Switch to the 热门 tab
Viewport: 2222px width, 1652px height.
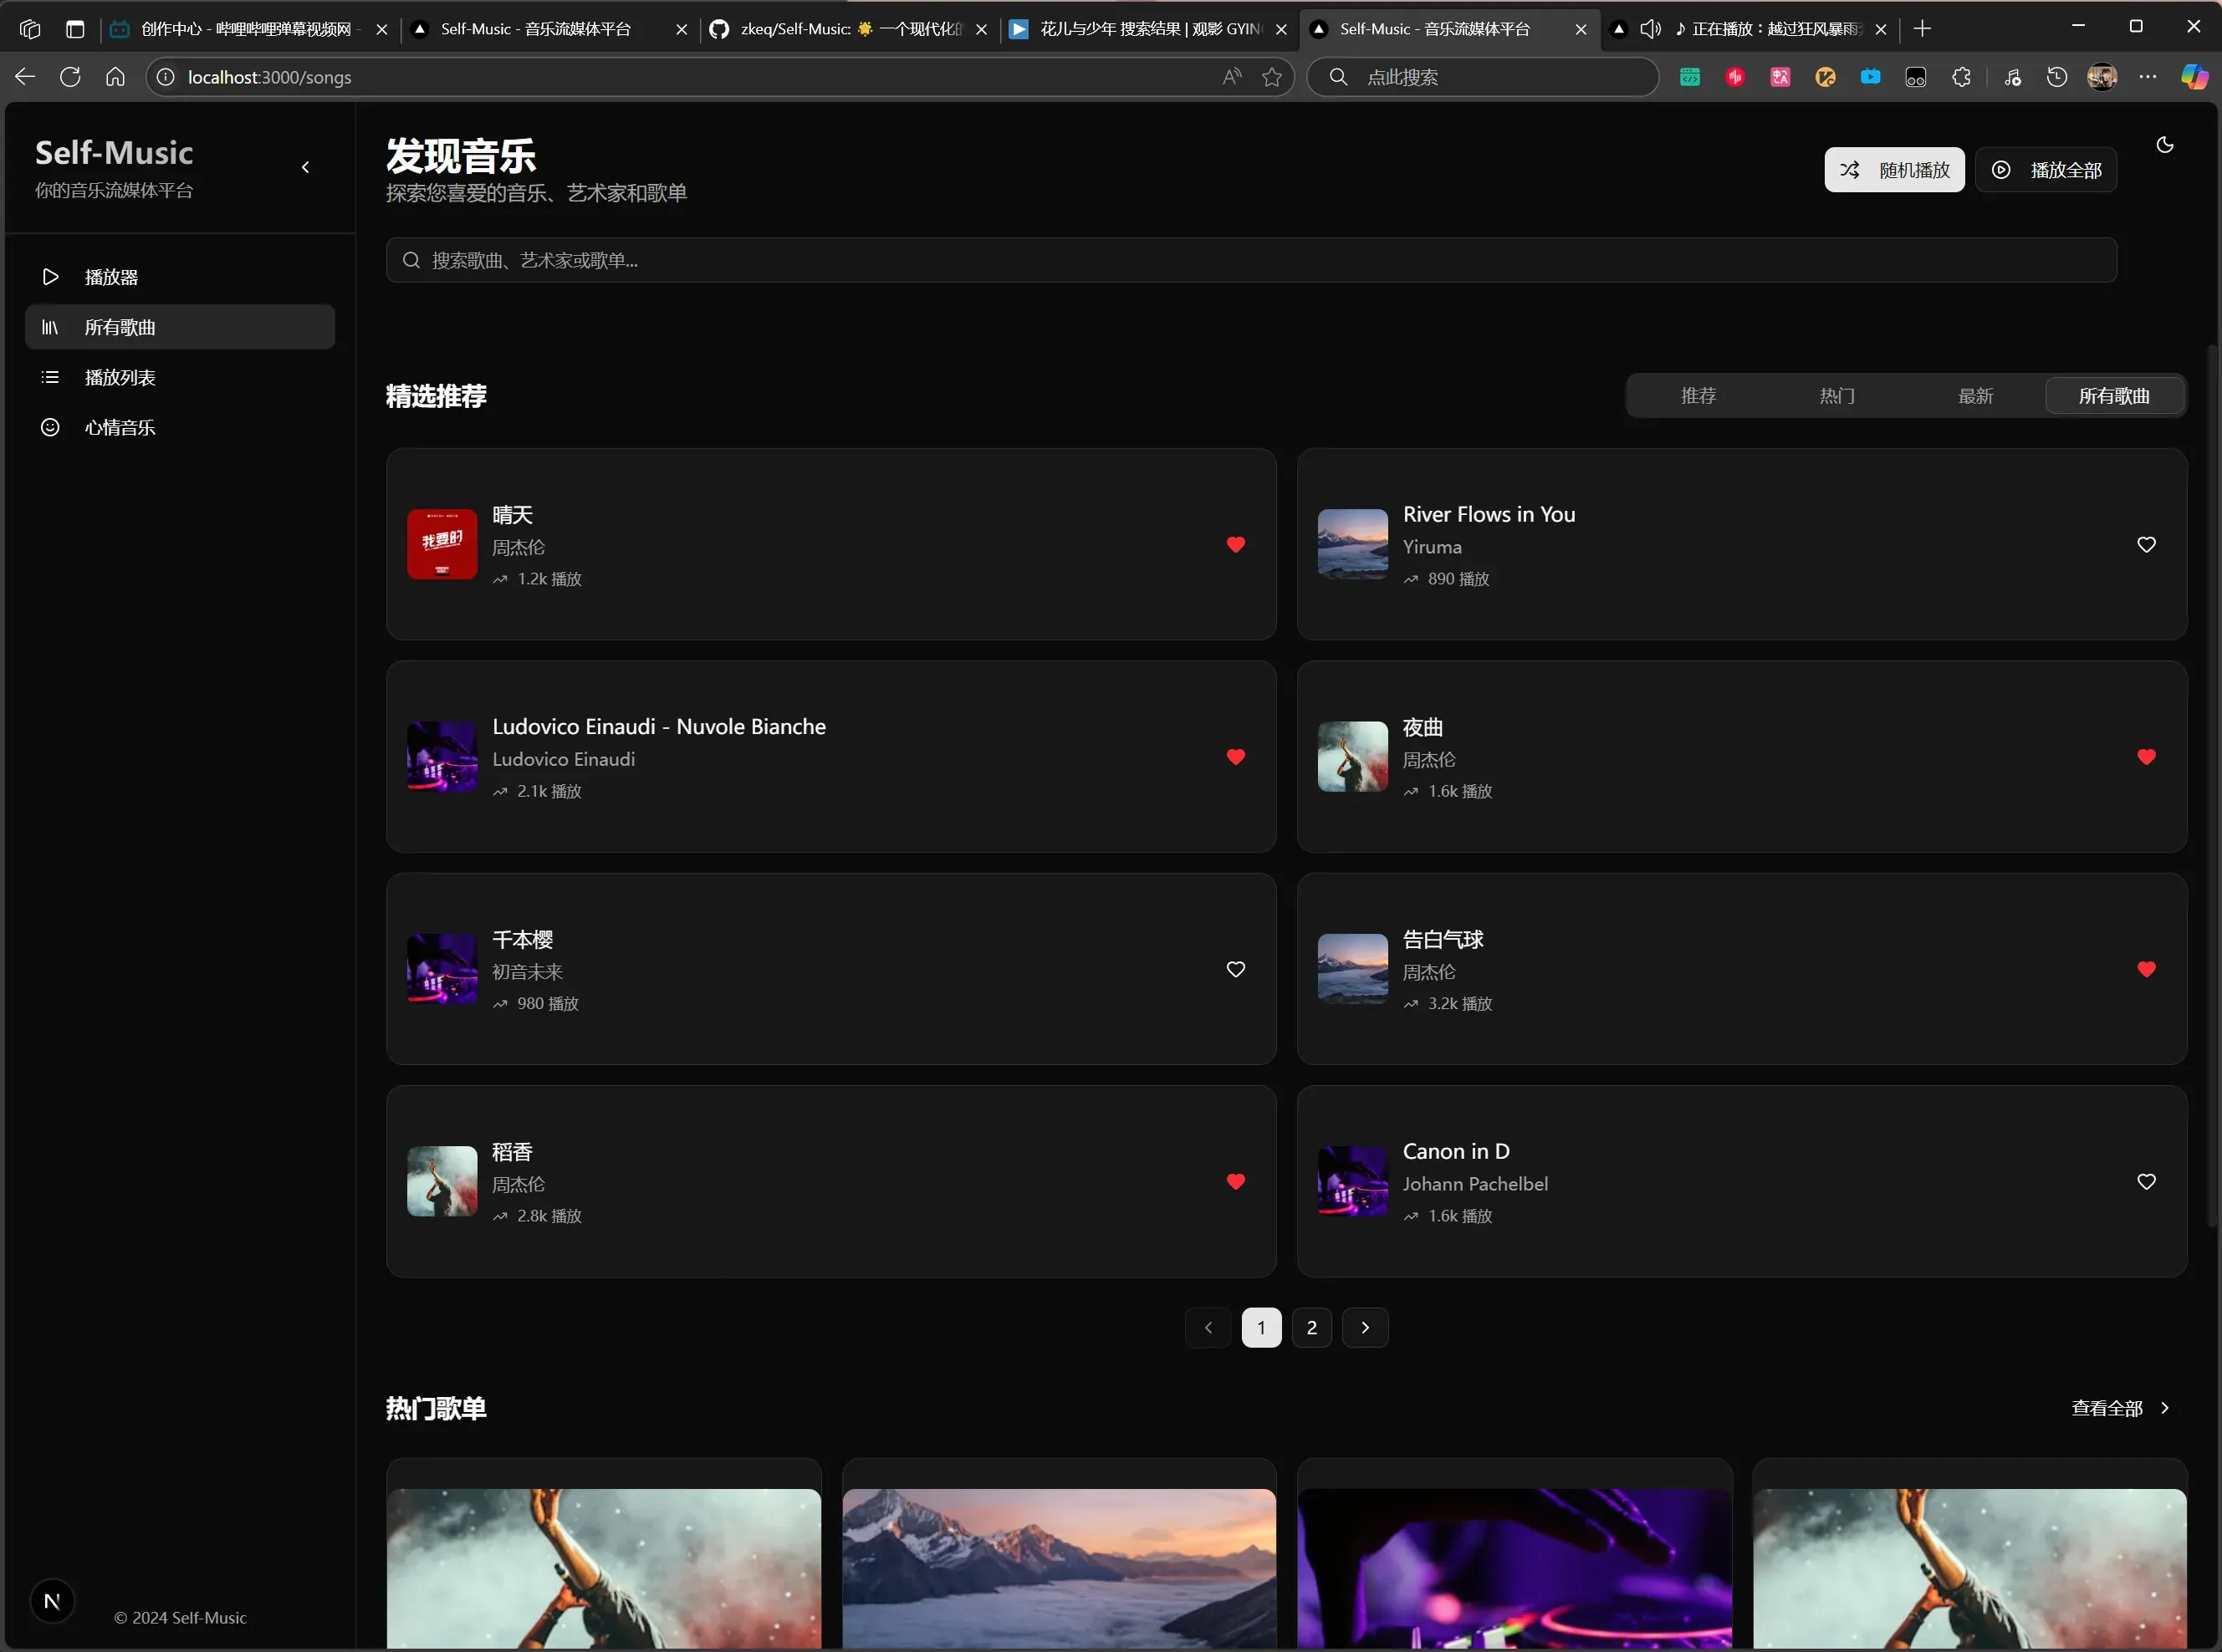[1836, 396]
